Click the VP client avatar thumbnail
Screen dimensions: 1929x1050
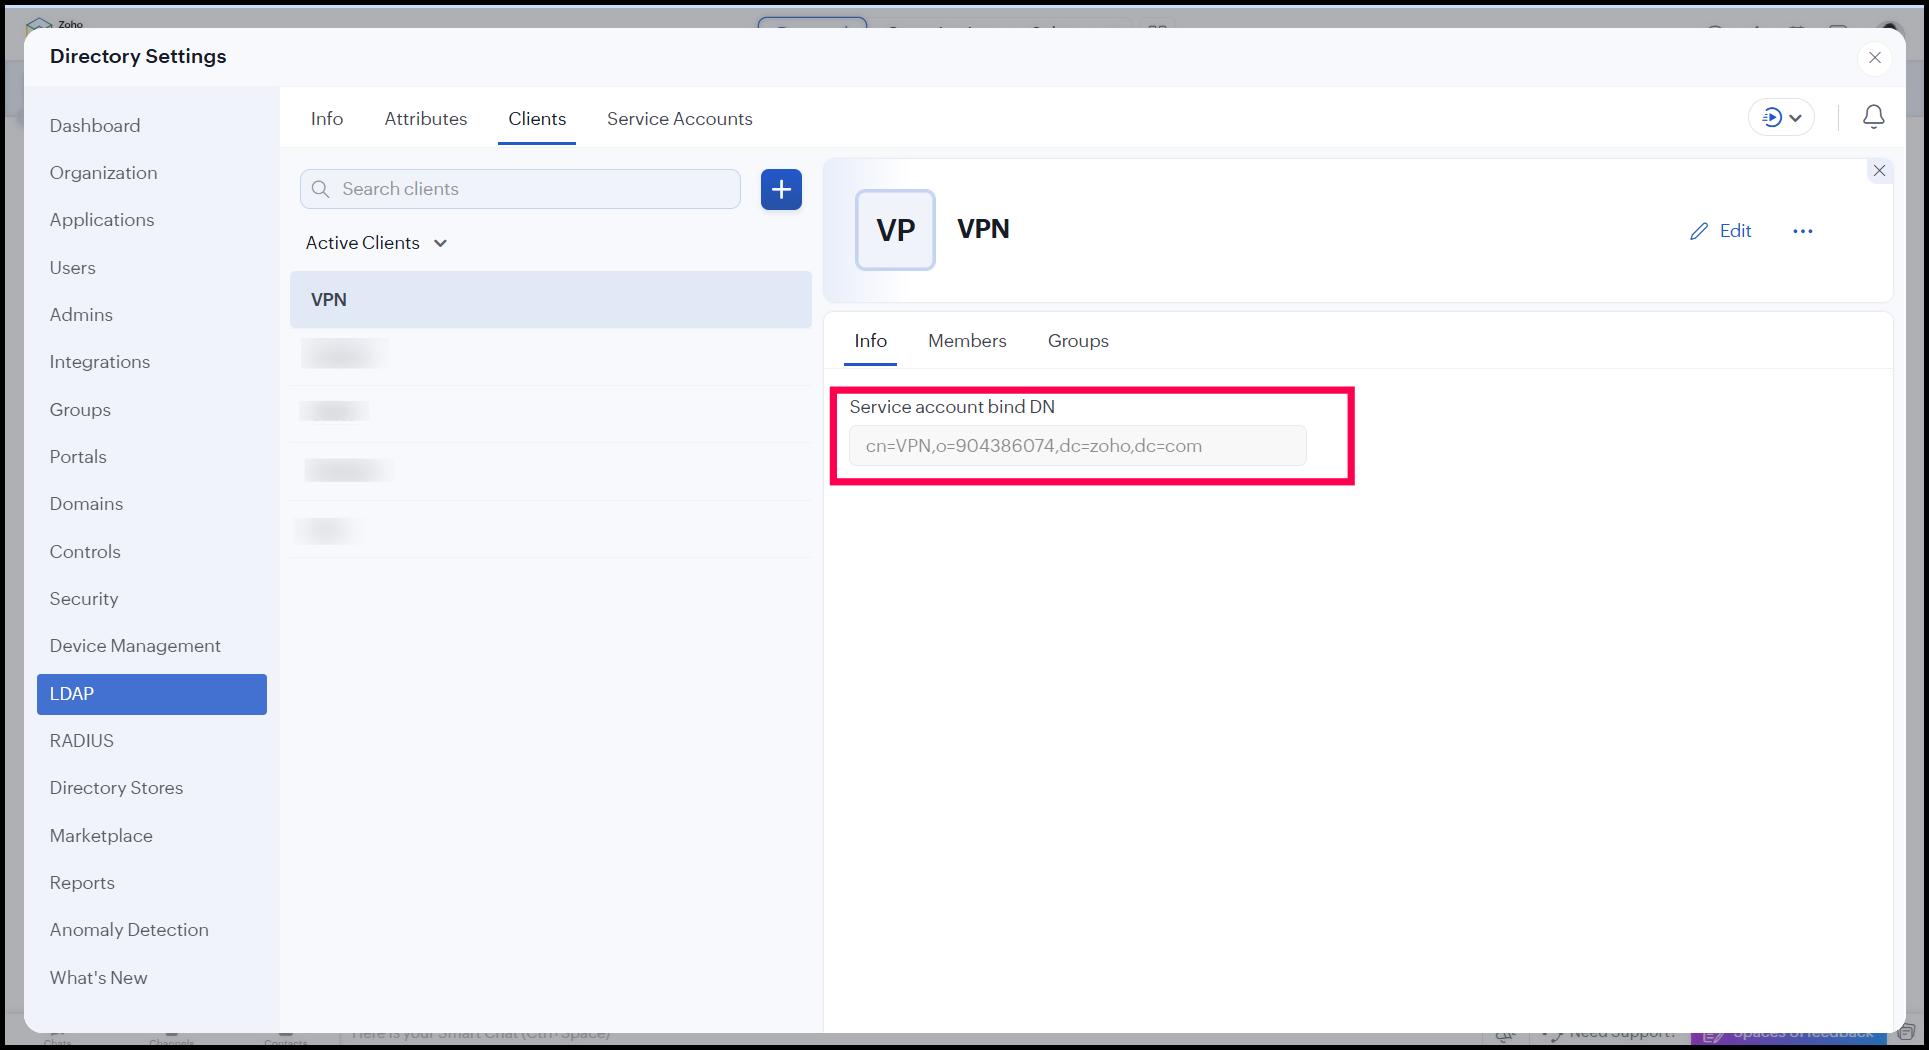coord(895,230)
